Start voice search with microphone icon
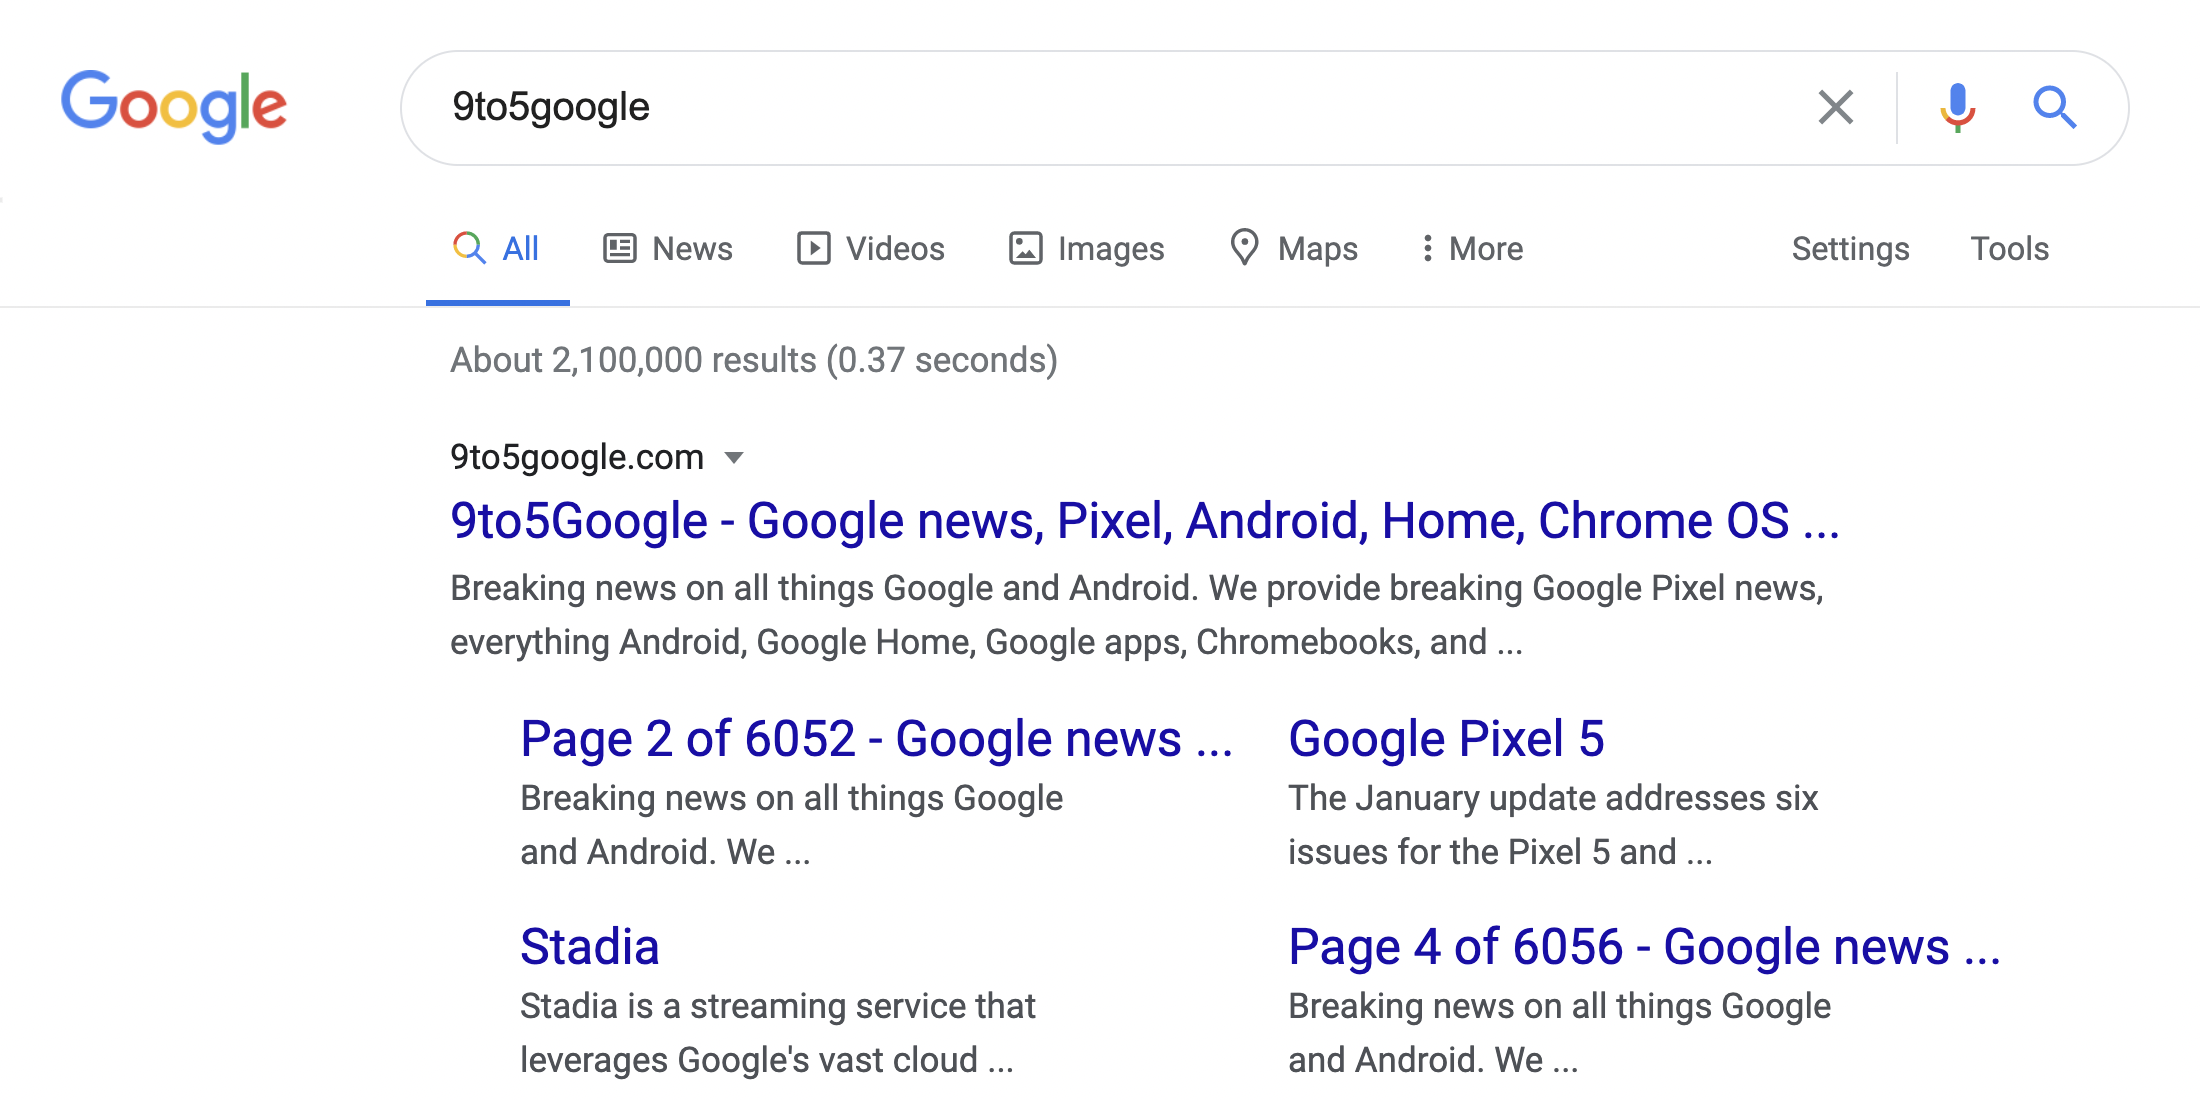2200x1100 pixels. 1957,107
